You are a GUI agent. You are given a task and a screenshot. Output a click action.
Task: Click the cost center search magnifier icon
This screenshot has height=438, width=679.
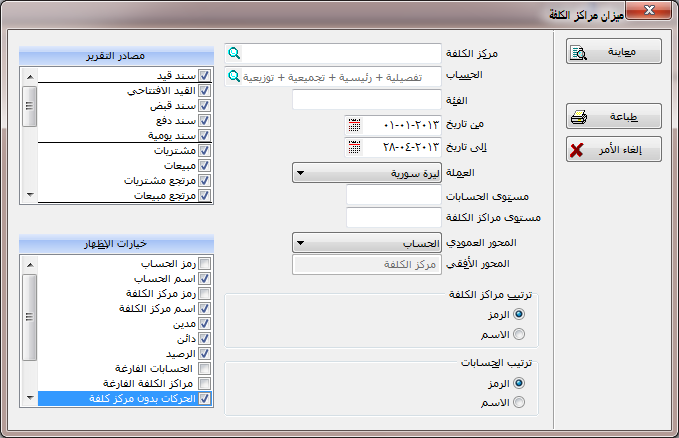coord(233,53)
